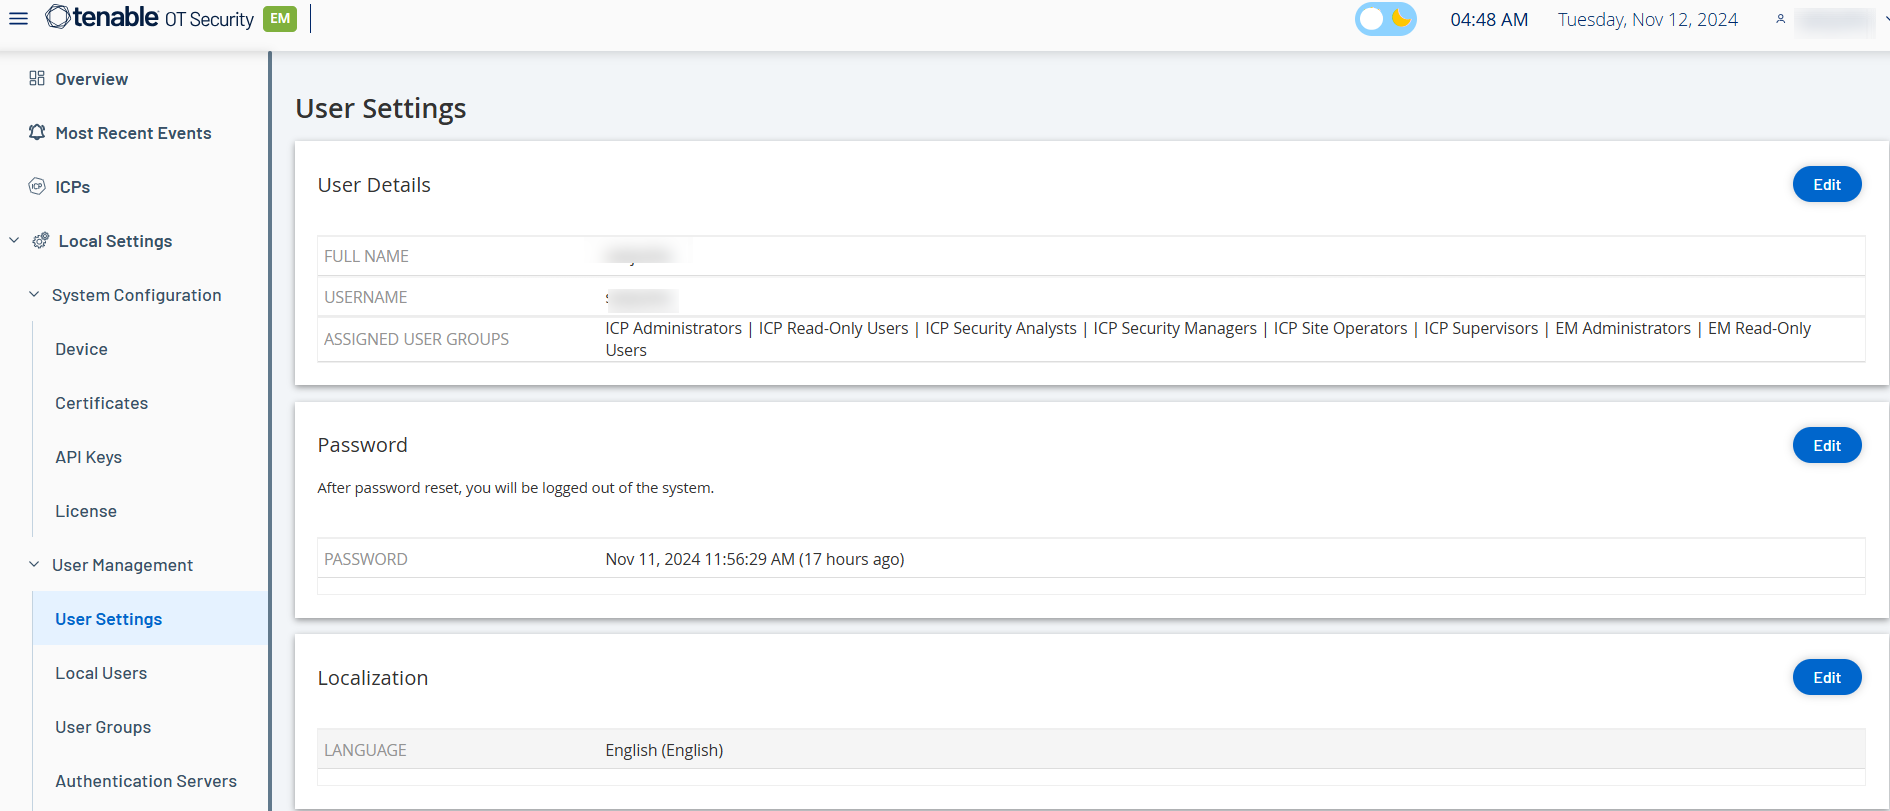Open the License settings page
1890x811 pixels.
click(86, 511)
